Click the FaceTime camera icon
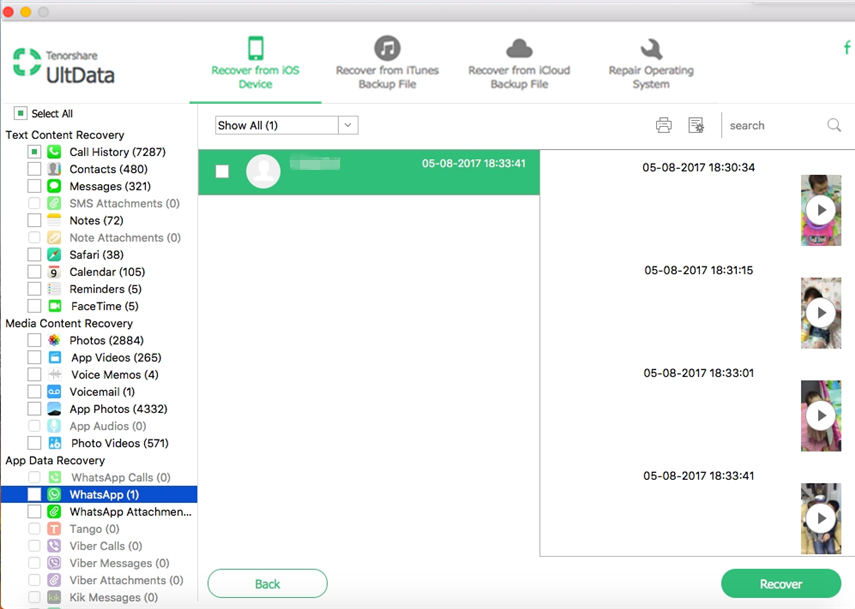The height and width of the screenshot is (609, 855). tap(55, 306)
